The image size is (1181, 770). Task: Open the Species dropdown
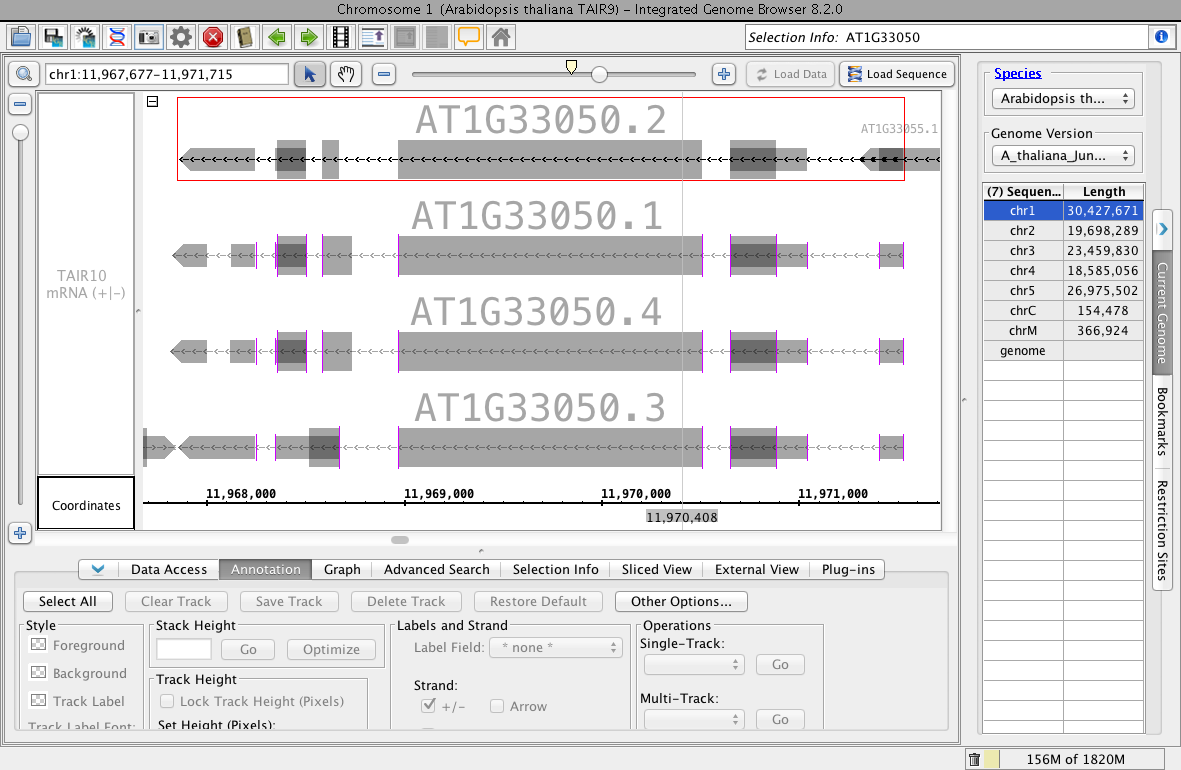coord(1063,99)
